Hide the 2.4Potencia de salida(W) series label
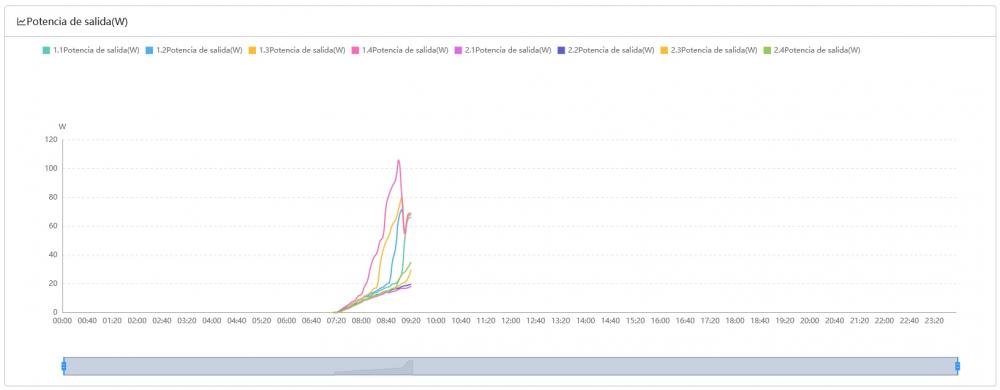 (817, 50)
